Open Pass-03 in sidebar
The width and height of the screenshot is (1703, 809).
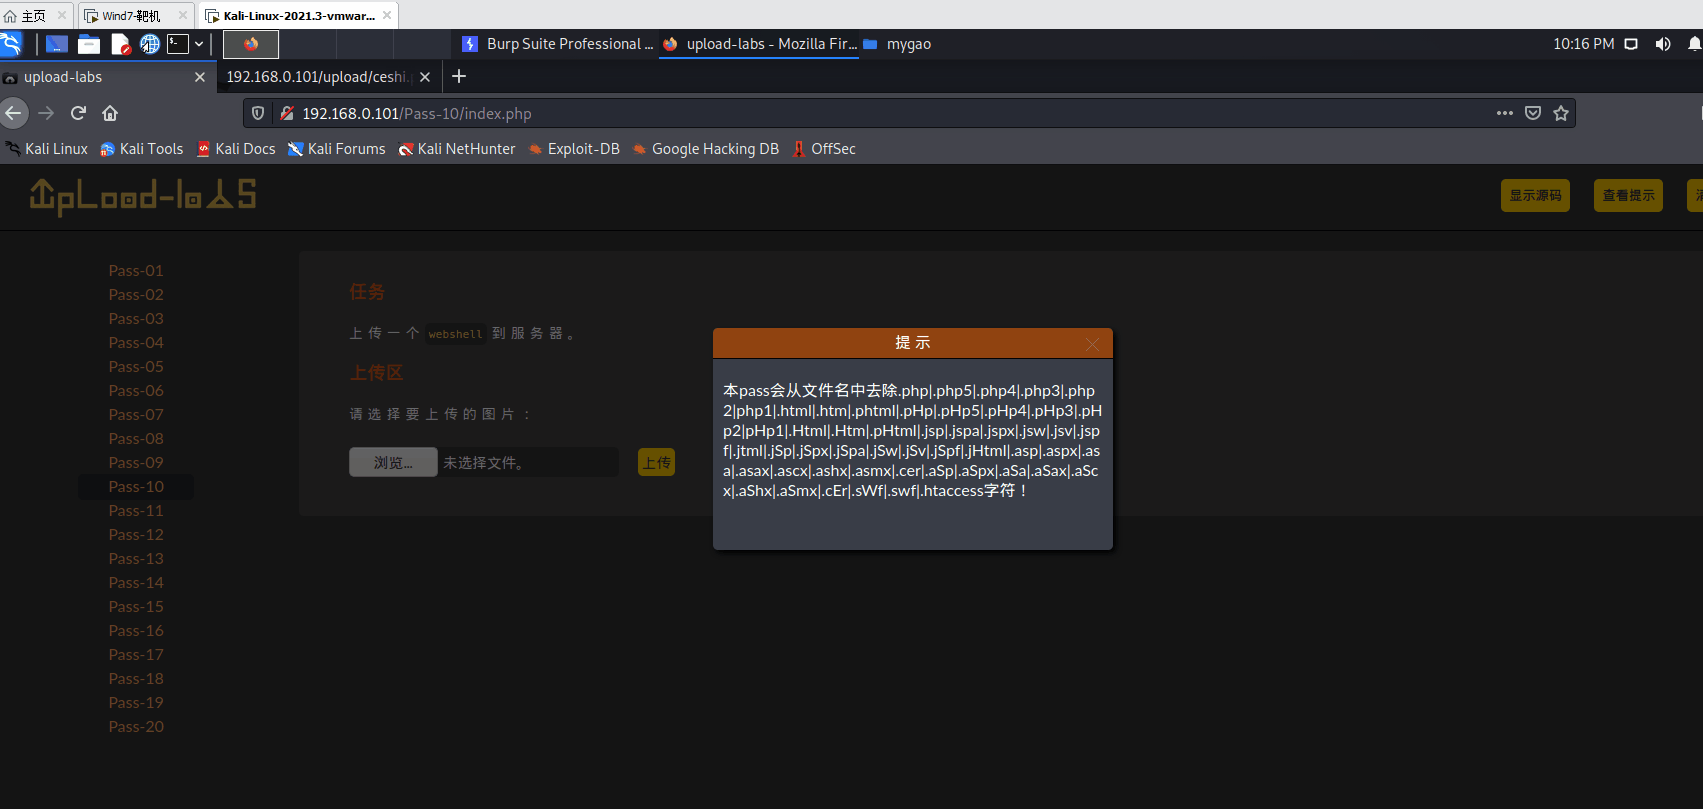(136, 319)
